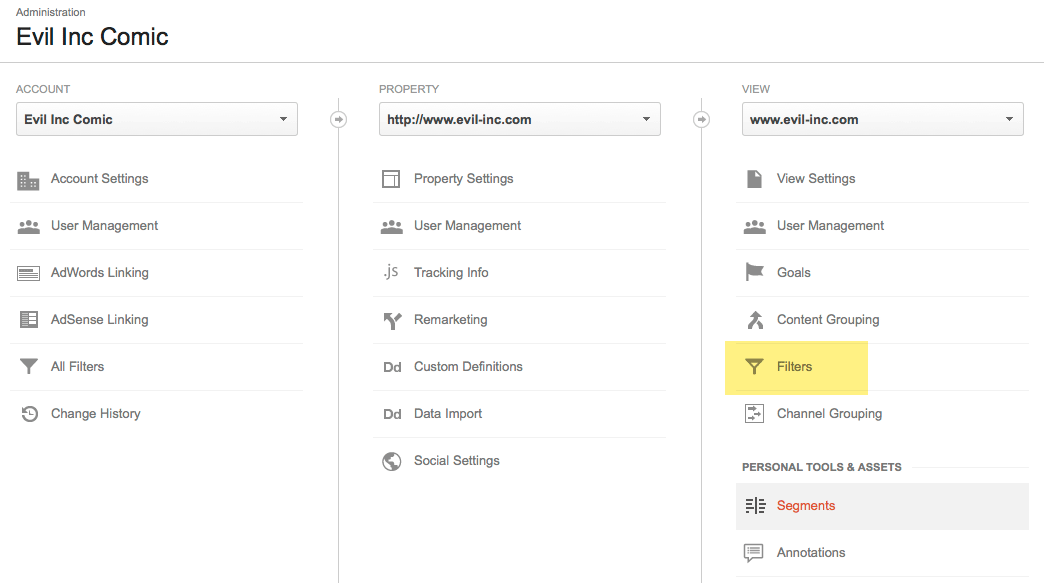Go to All Filters in Account column
This screenshot has width=1044, height=583.
[x=77, y=367]
